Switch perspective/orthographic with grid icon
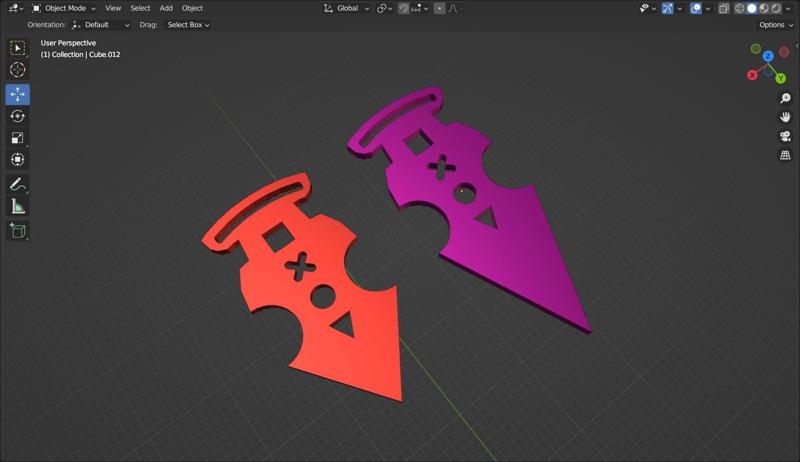Viewport: 800px width, 462px height. 785,155
